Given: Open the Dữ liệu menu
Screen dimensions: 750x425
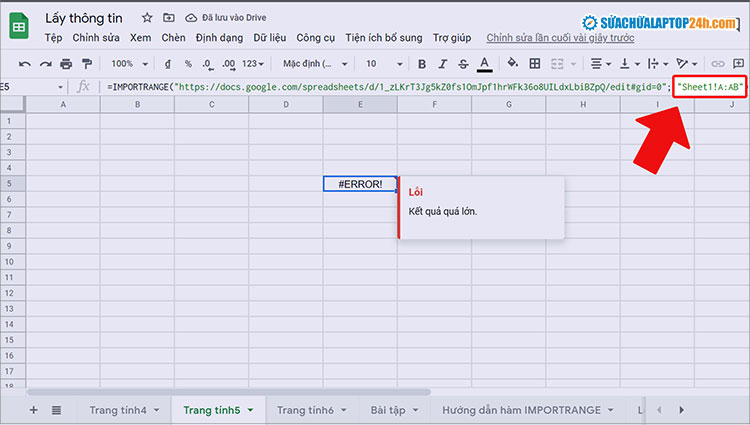Looking at the screenshot, I should (x=270, y=37).
